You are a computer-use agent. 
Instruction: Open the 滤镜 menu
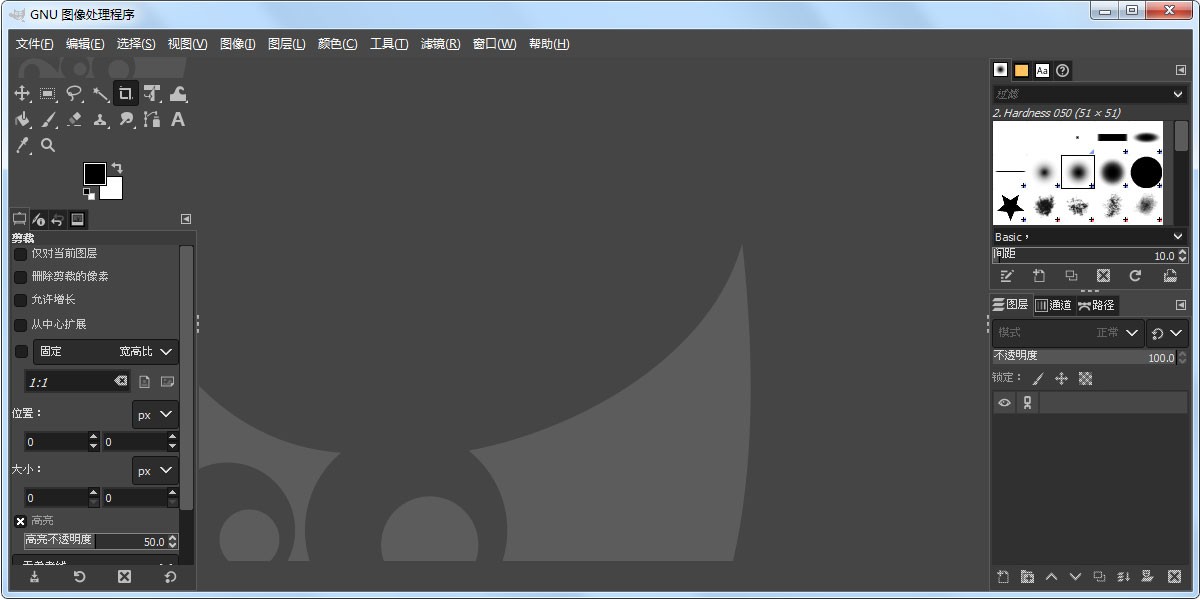point(441,44)
